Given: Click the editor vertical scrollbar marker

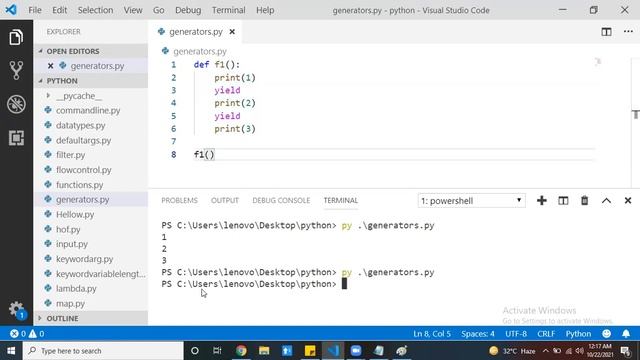Looking at the screenshot, I should point(636,115).
